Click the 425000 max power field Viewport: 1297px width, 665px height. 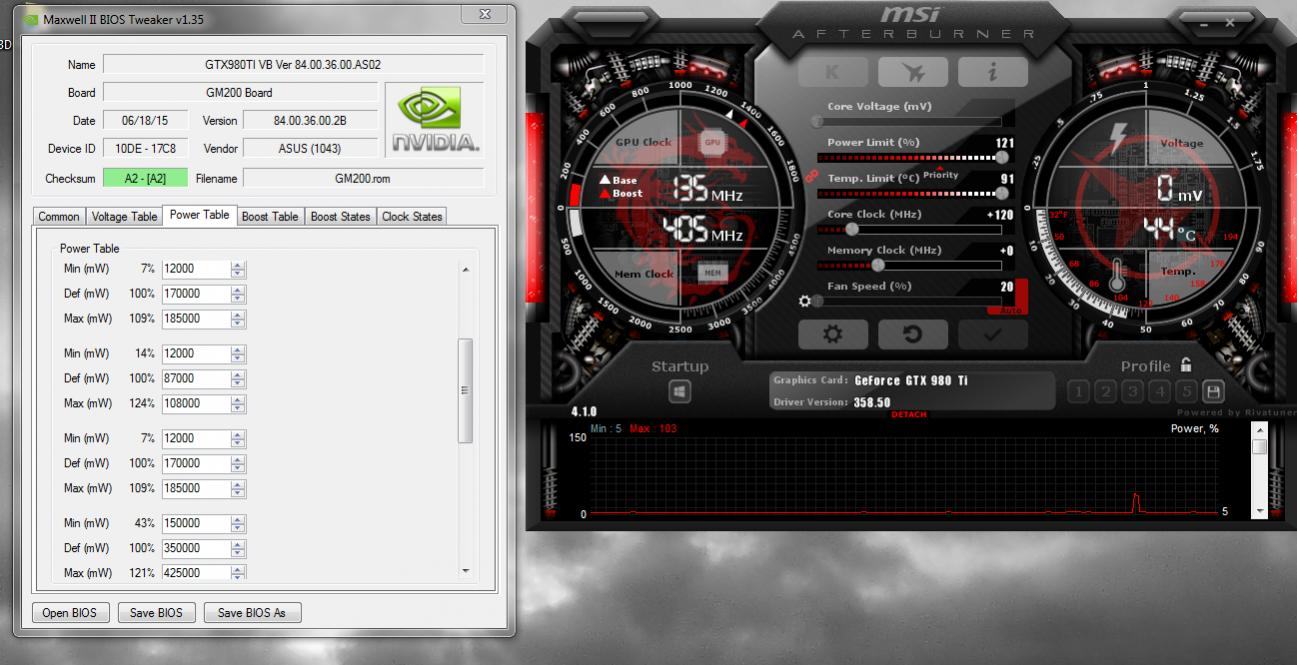click(196, 573)
